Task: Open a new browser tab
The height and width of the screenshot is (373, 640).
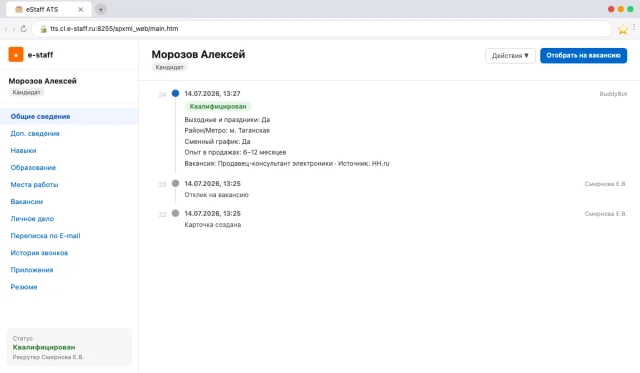Action: pos(101,9)
